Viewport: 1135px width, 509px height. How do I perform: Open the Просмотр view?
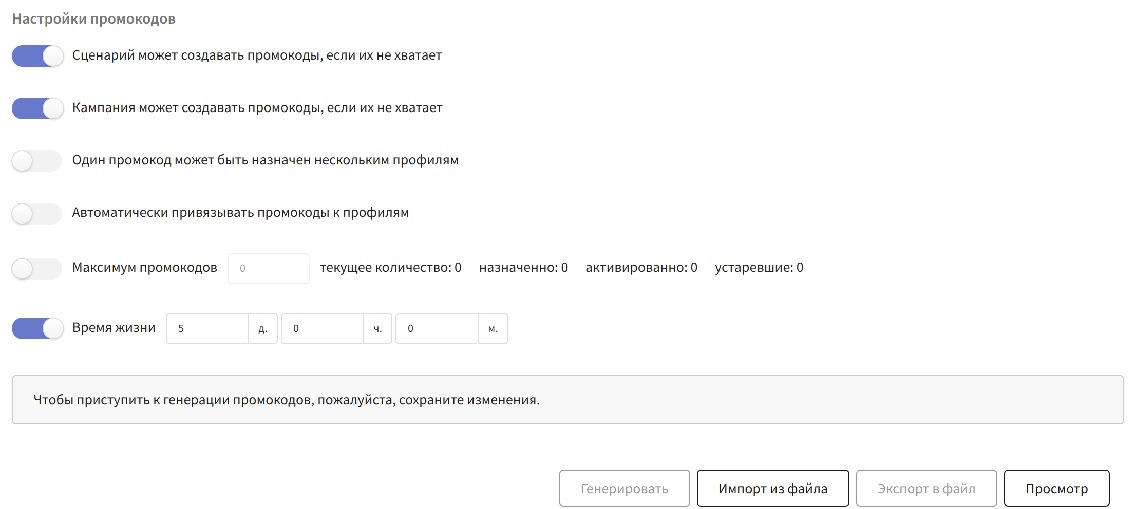pos(1056,489)
